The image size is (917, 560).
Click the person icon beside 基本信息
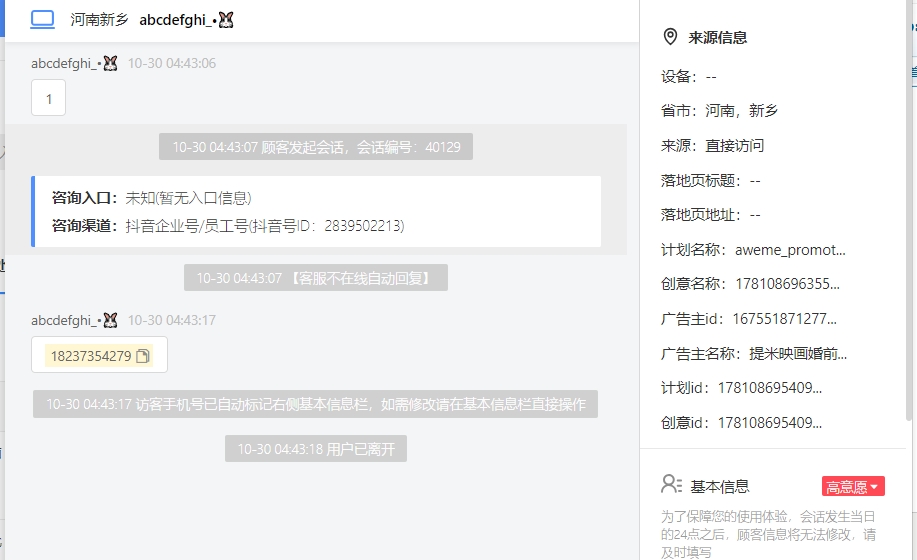(671, 485)
